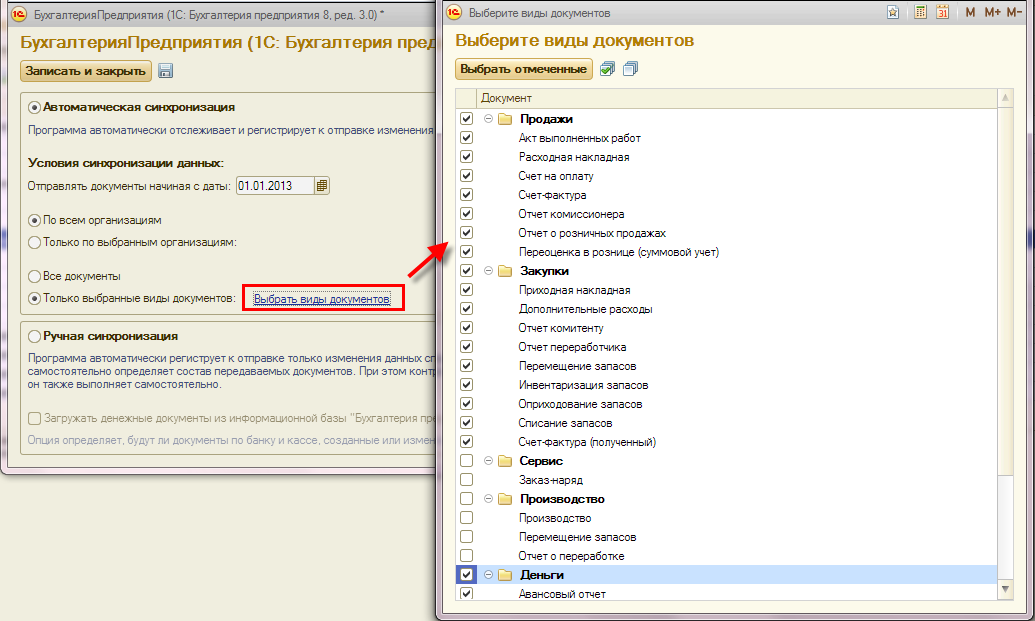The height and width of the screenshot is (621, 1035).
Task: Click the Документ column header
Action: tap(735, 98)
